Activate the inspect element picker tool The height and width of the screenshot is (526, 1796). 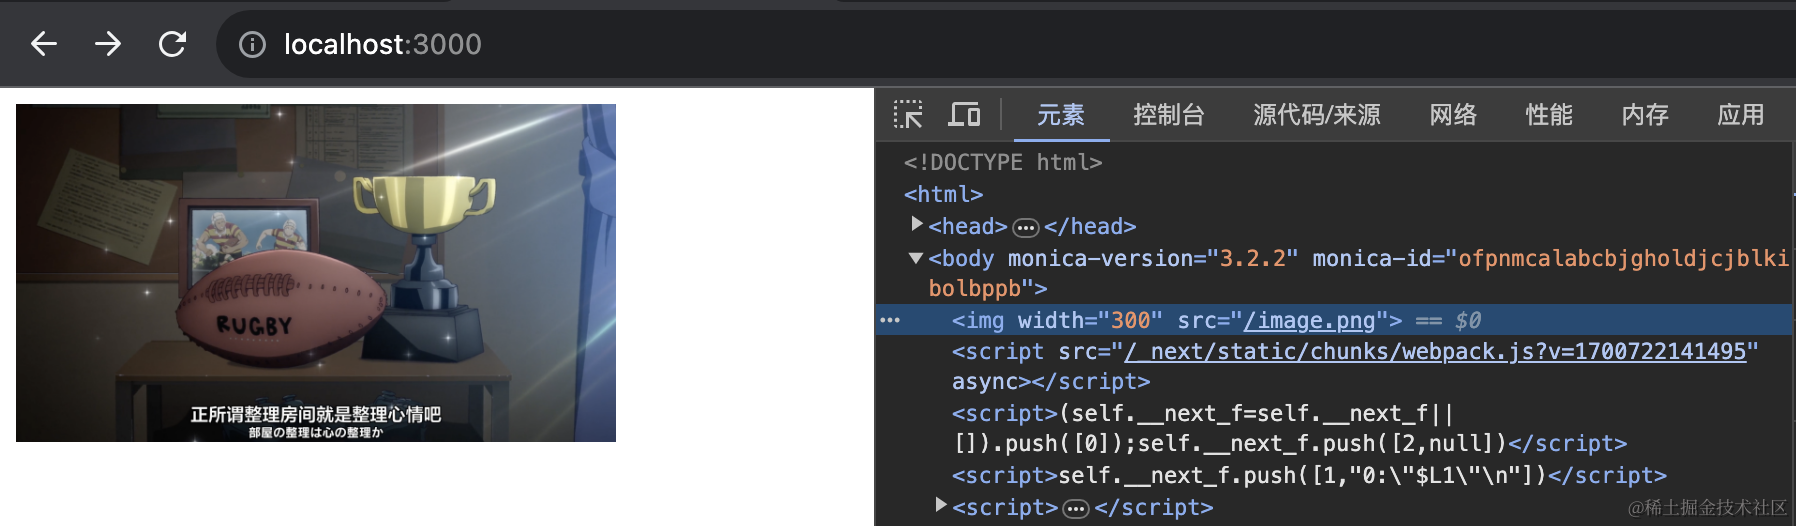click(x=908, y=115)
